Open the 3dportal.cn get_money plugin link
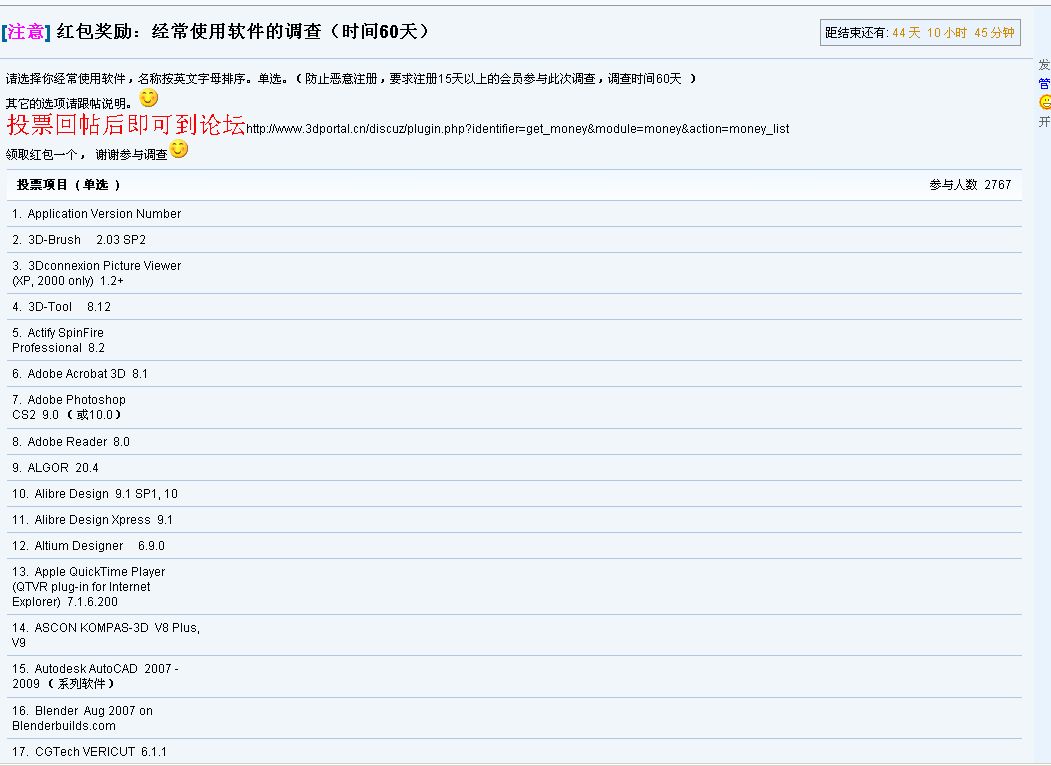 click(x=517, y=129)
